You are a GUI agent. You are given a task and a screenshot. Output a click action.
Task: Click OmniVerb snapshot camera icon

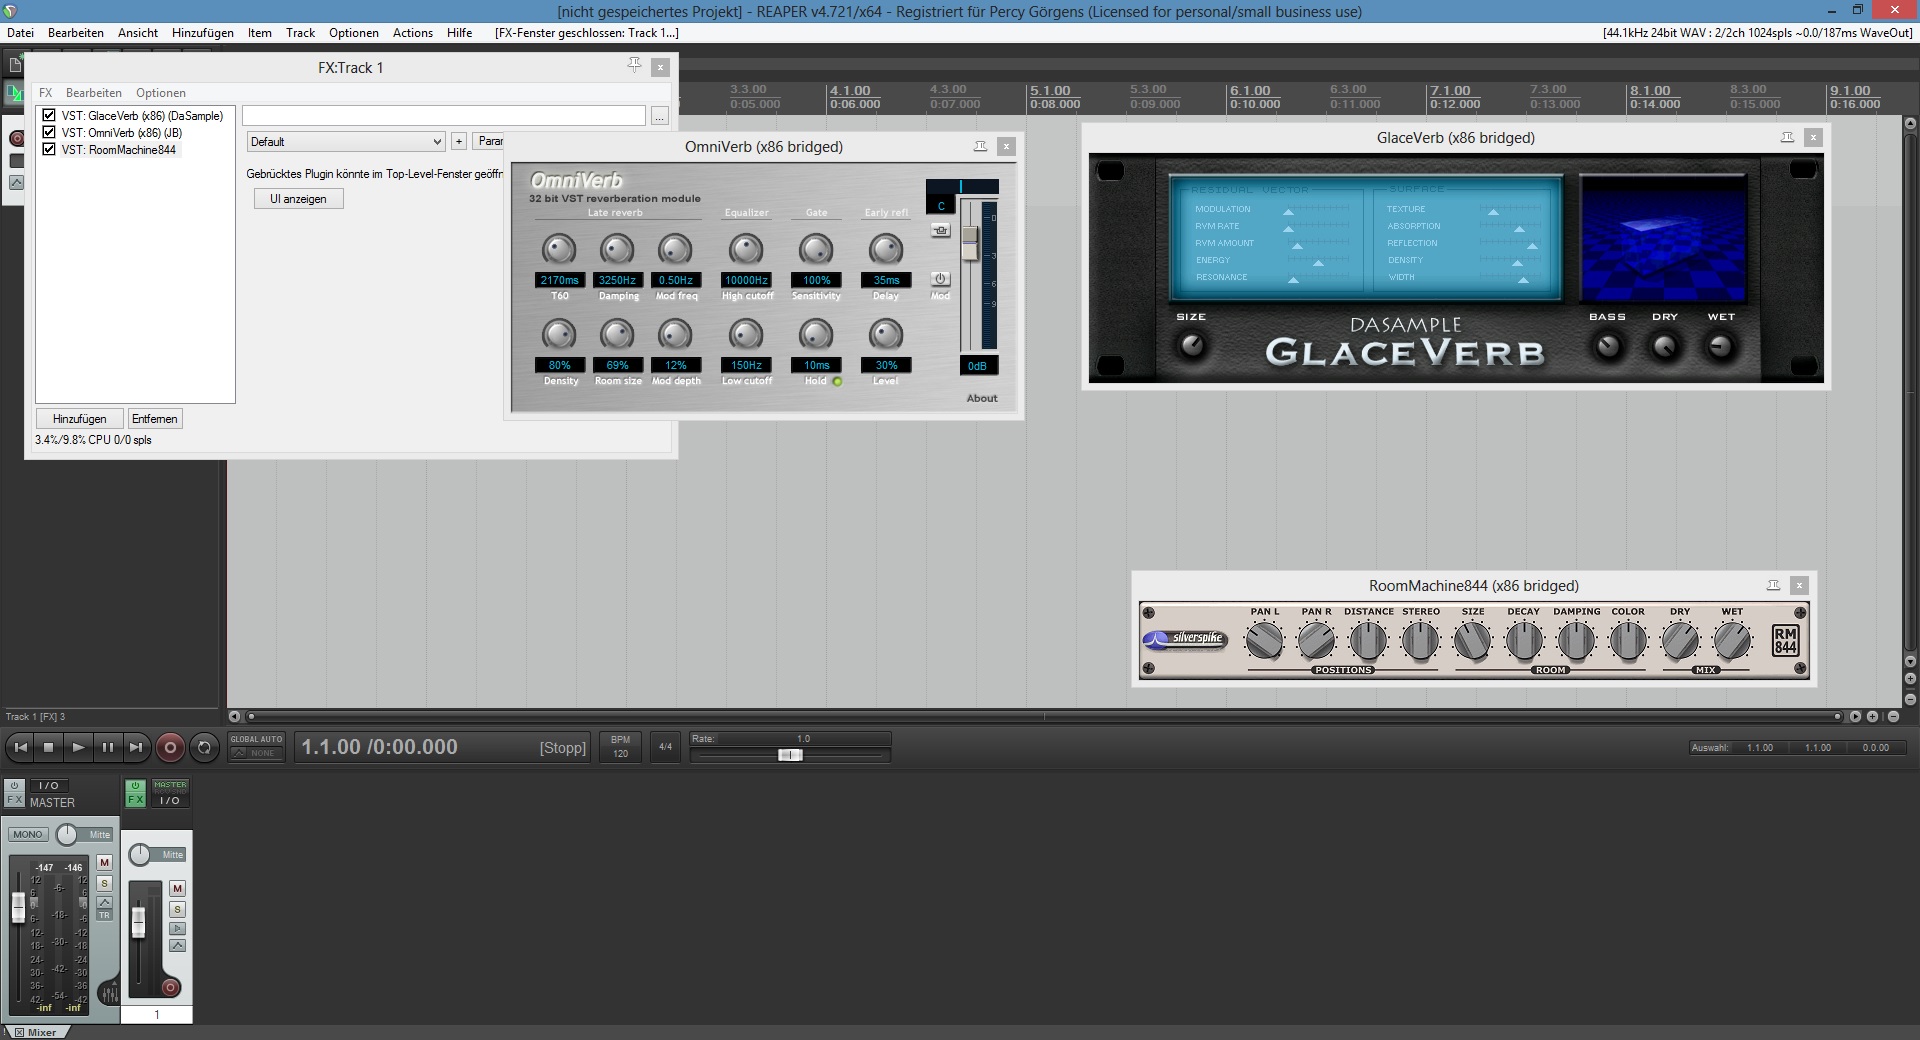pos(940,230)
